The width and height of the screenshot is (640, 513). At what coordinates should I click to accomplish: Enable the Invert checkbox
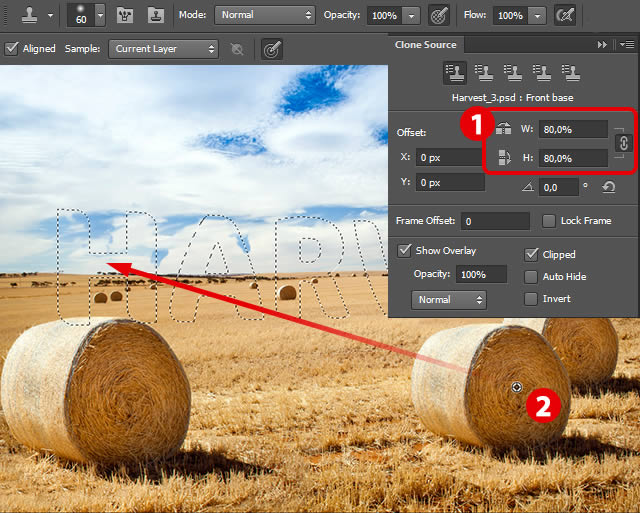[531, 299]
